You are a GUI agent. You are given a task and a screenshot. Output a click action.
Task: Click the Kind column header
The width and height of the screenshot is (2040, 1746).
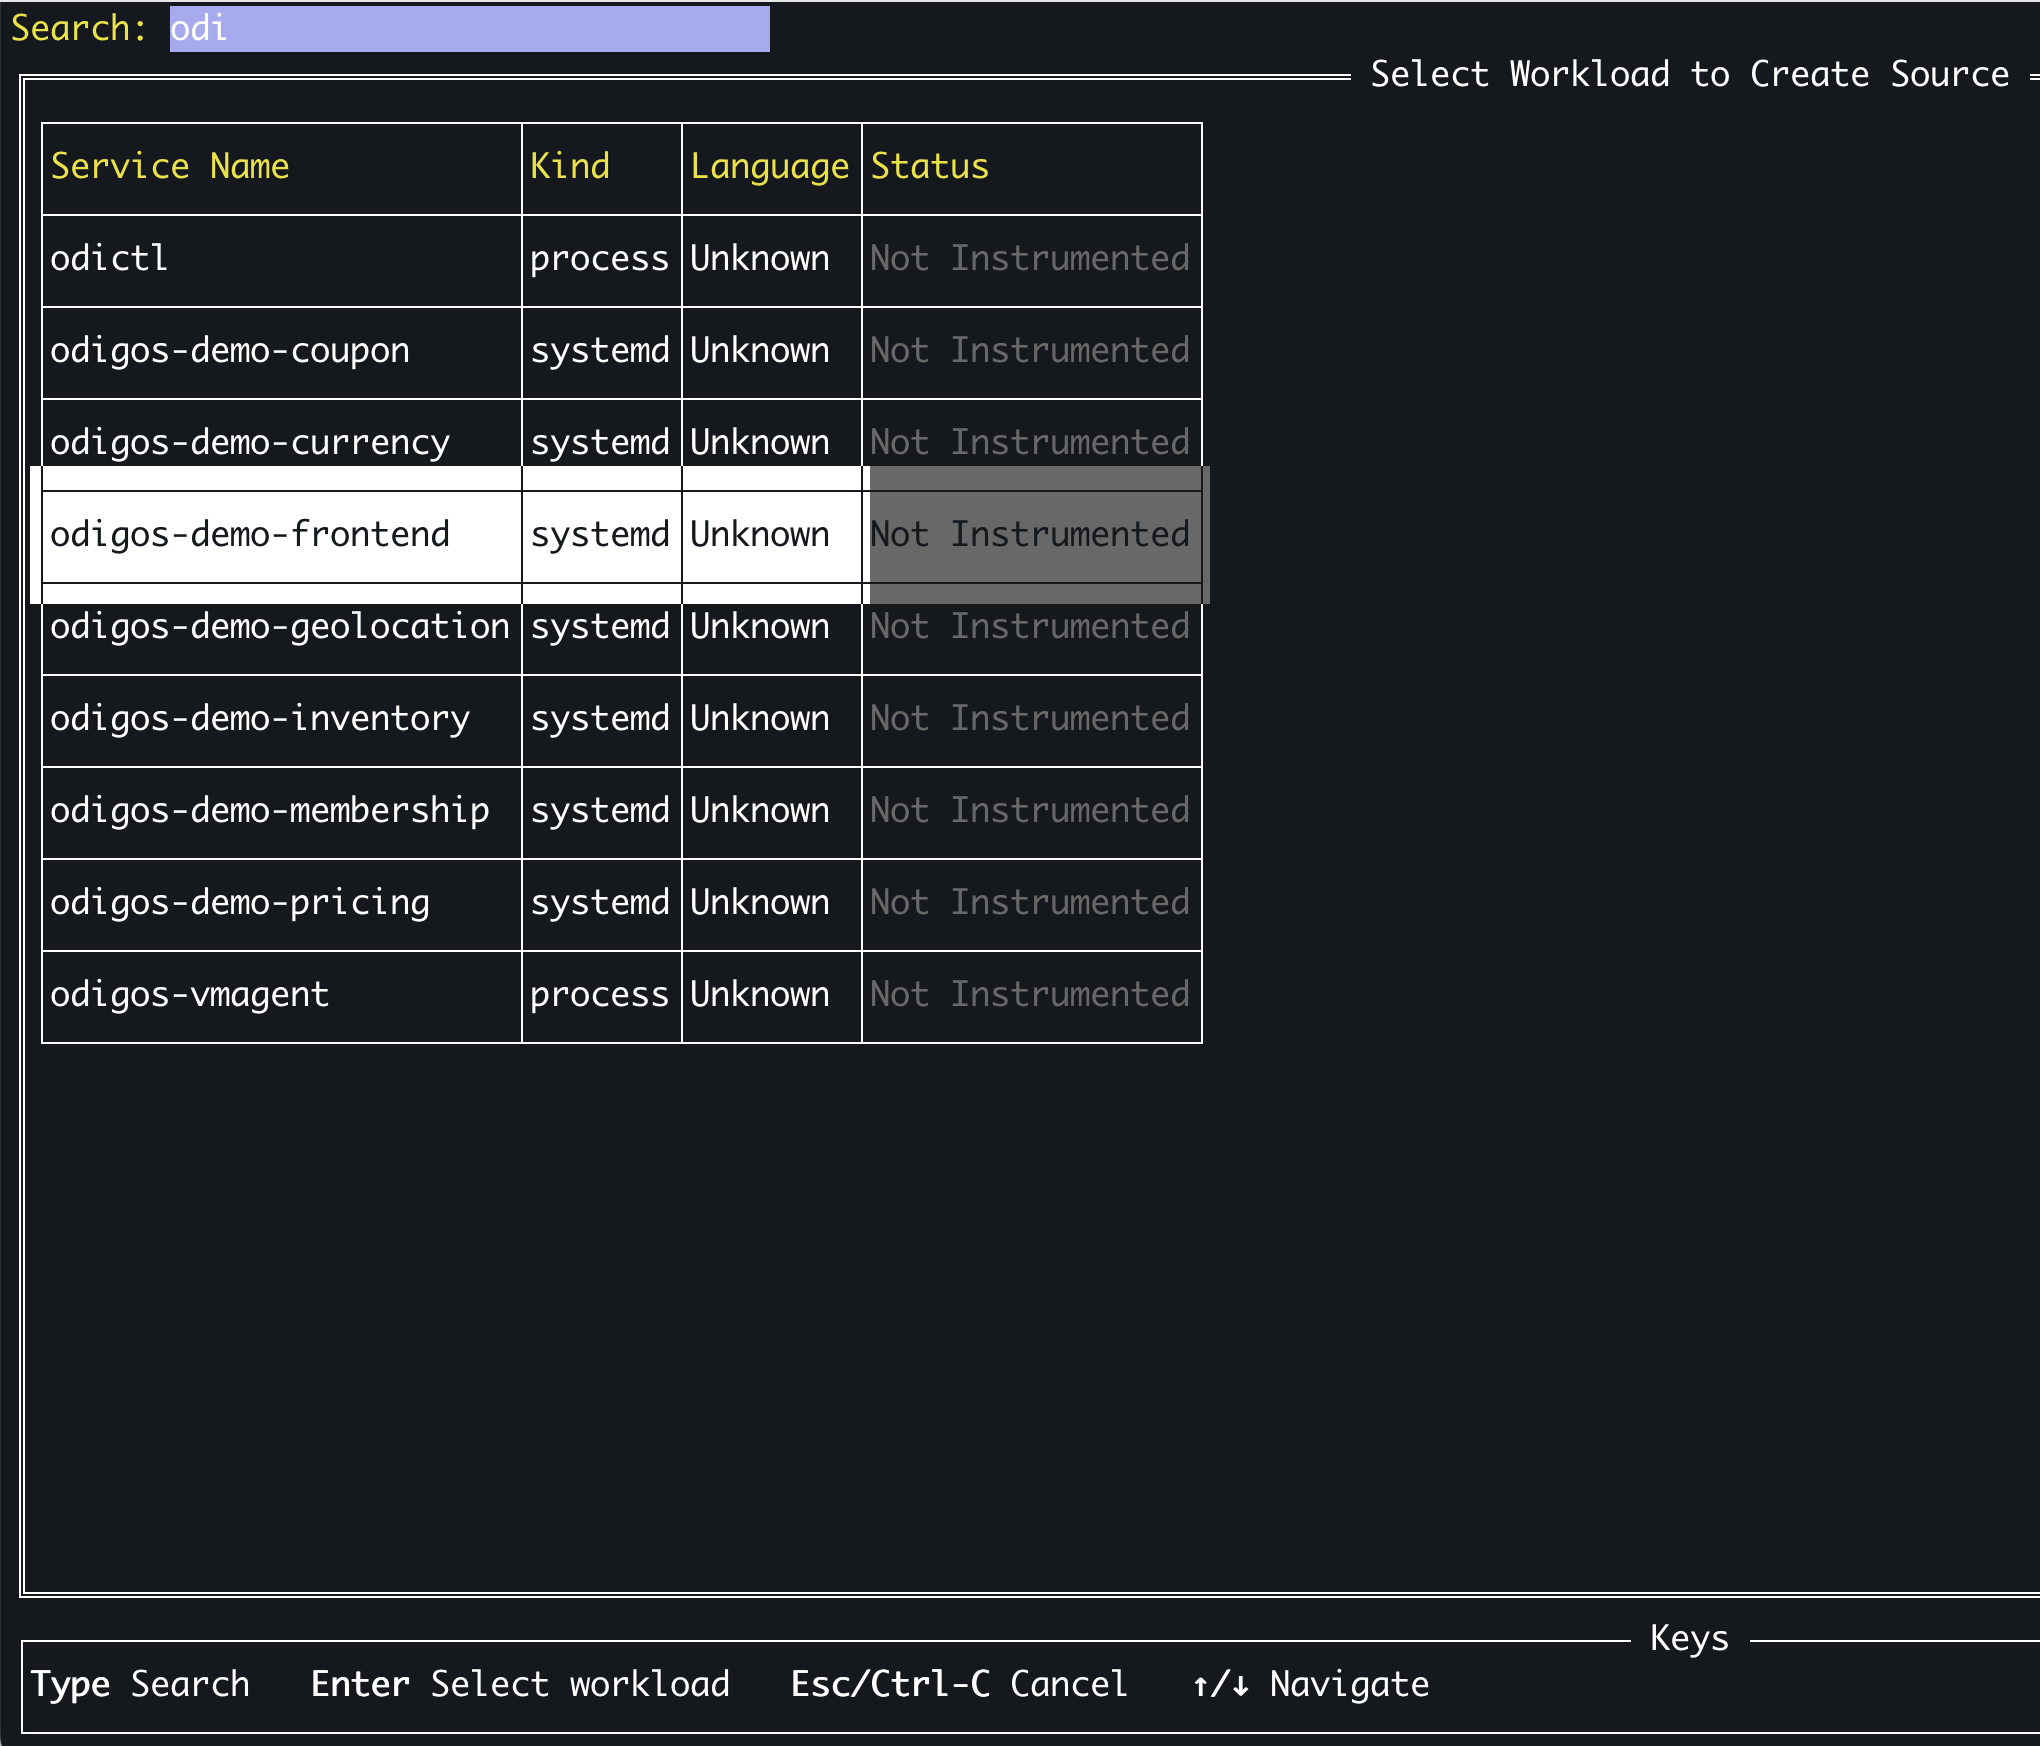point(569,167)
